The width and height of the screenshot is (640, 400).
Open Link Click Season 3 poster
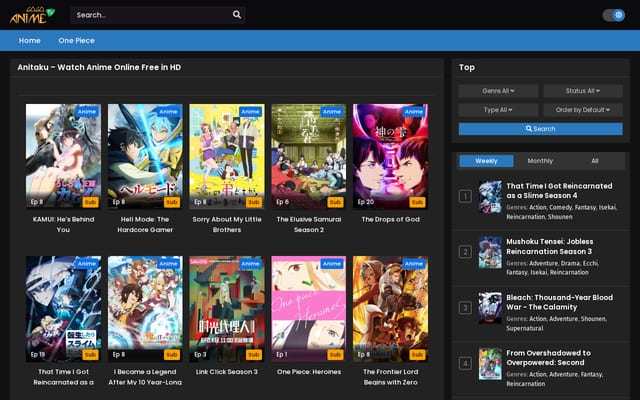(x=227, y=309)
